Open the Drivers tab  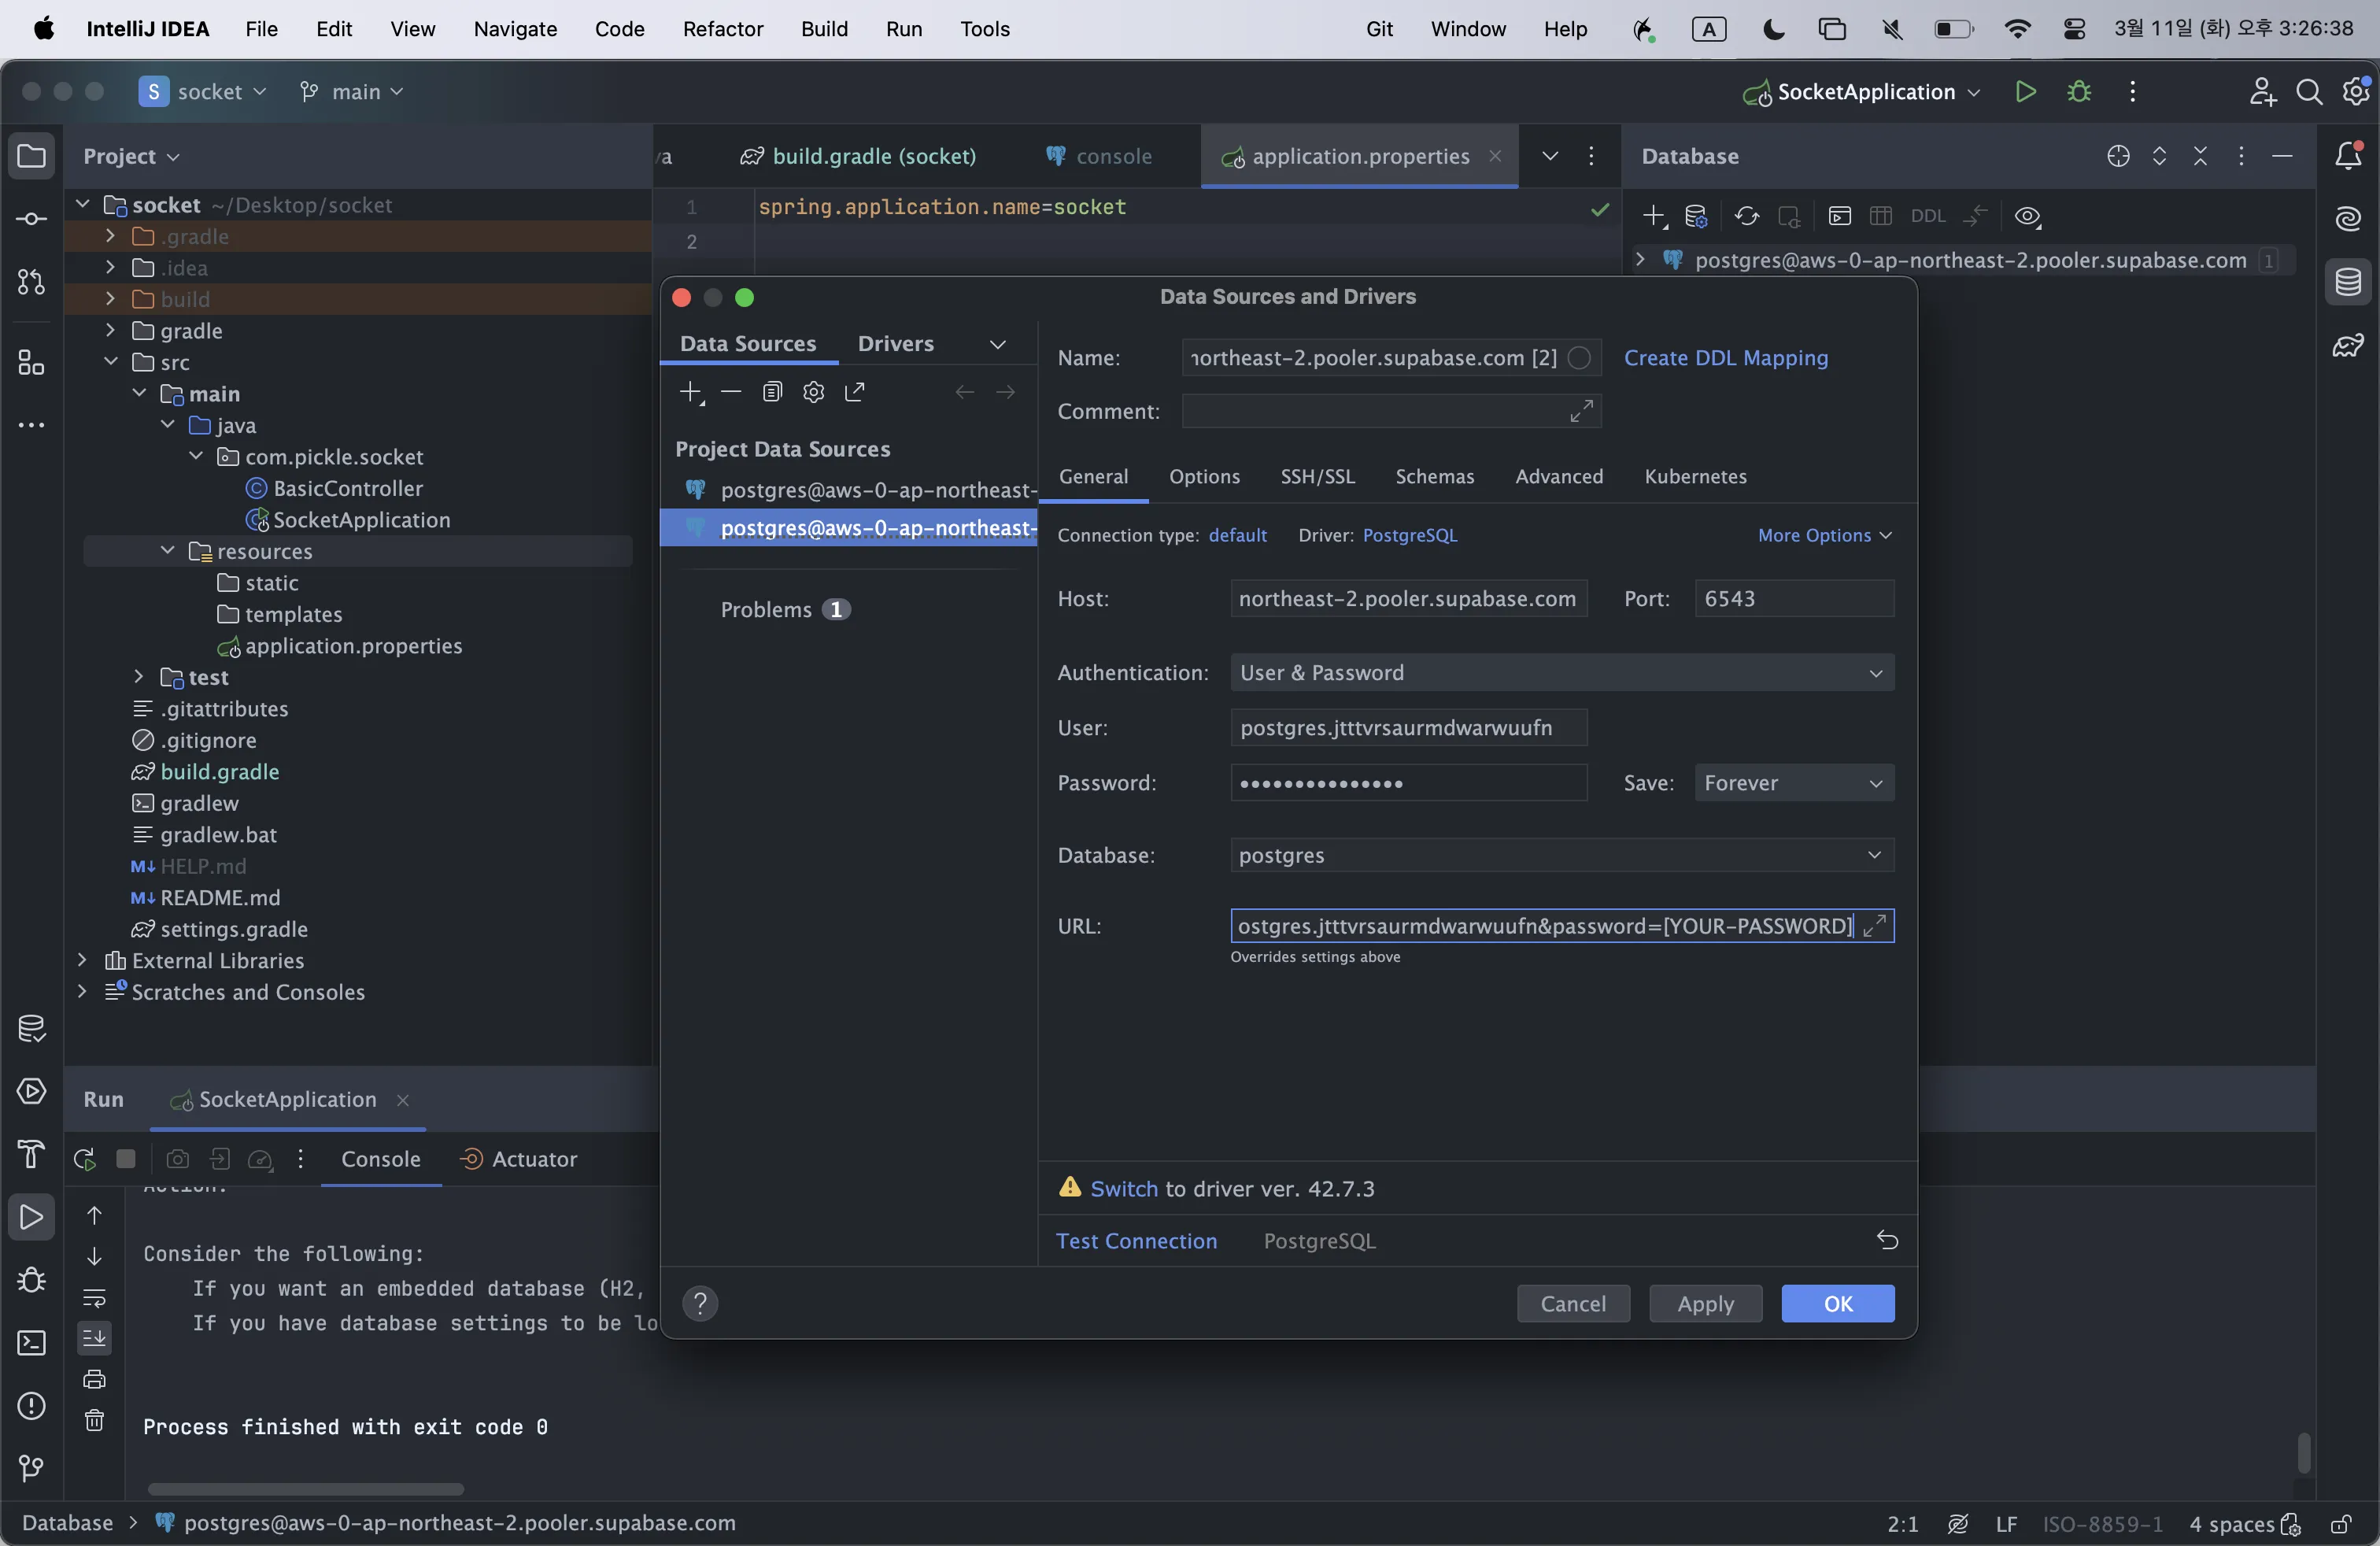point(895,343)
